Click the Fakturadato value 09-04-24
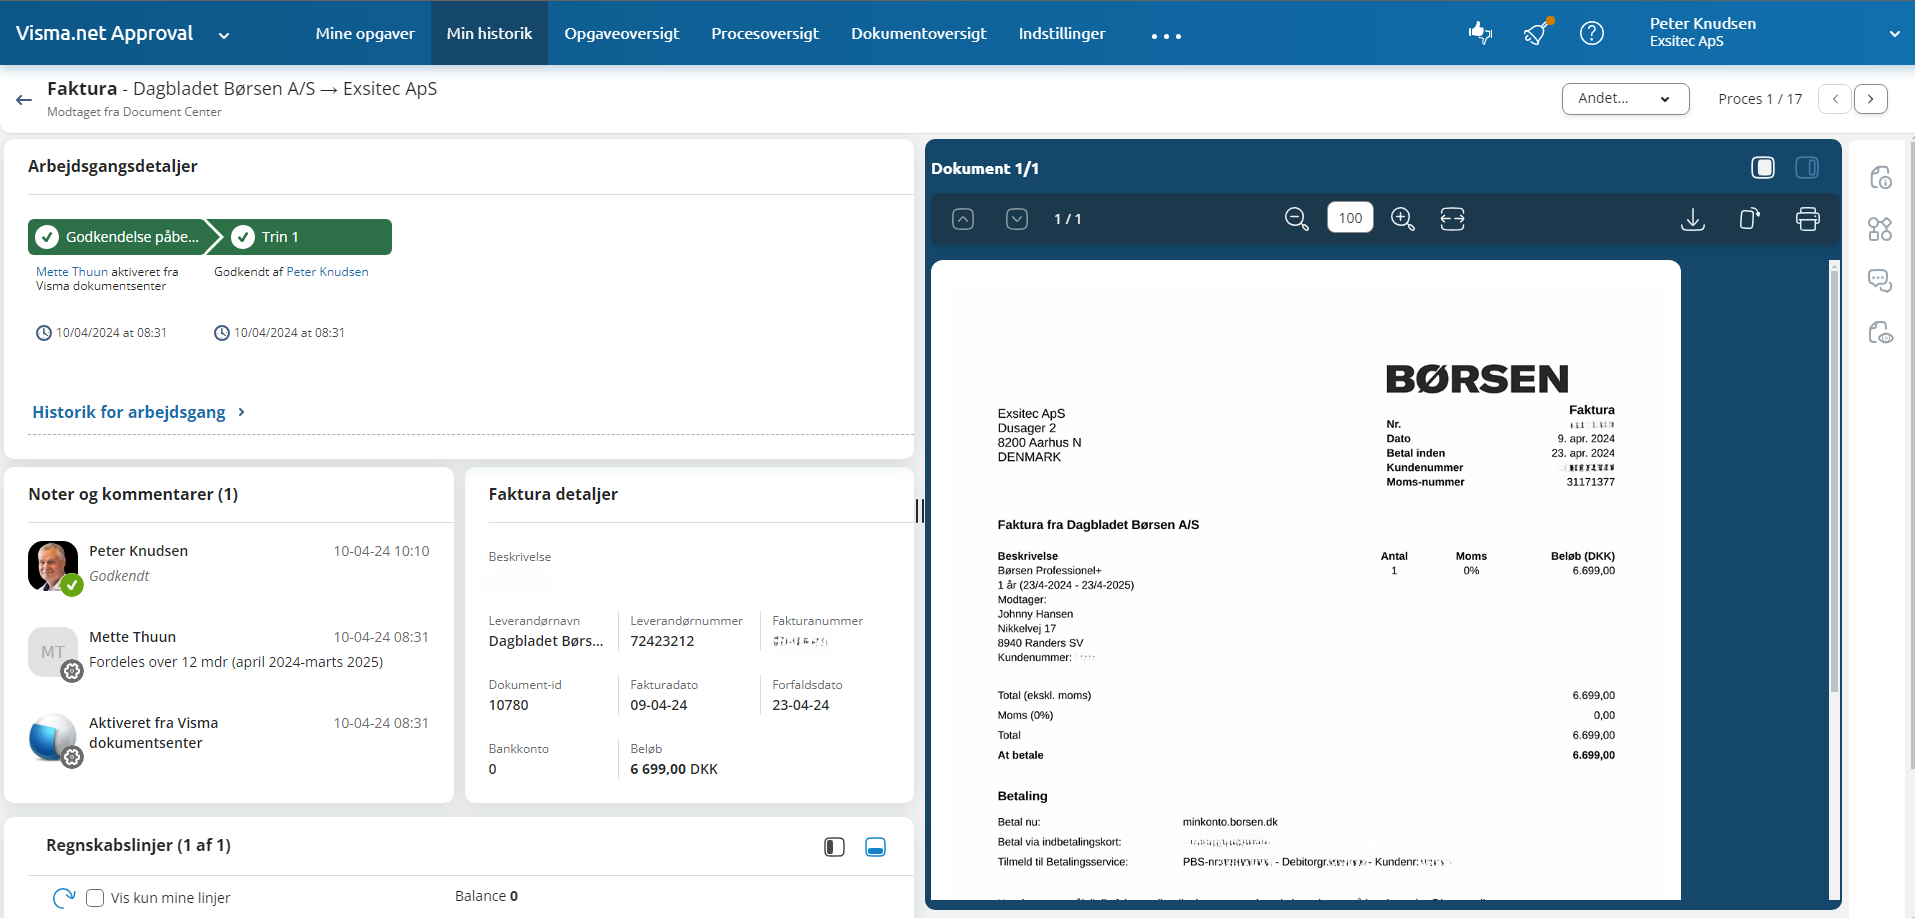 [x=659, y=705]
